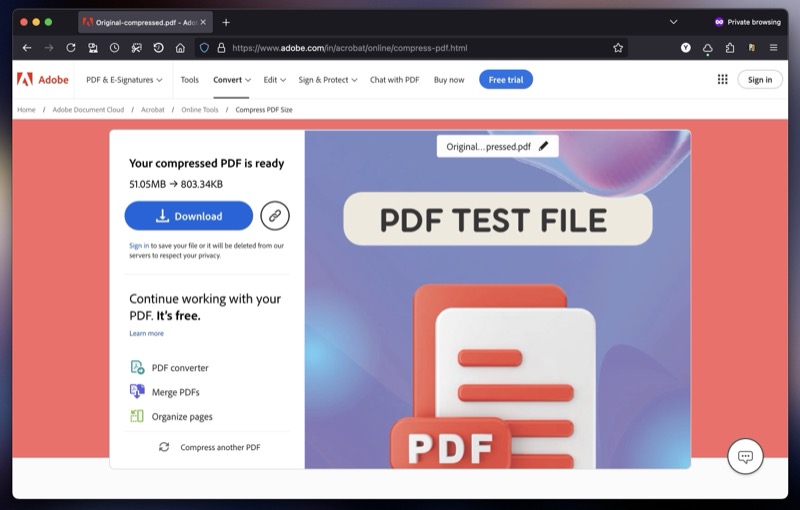This screenshot has height=510, width=800.
Task: Go back using the browser back arrow
Action: 27,48
